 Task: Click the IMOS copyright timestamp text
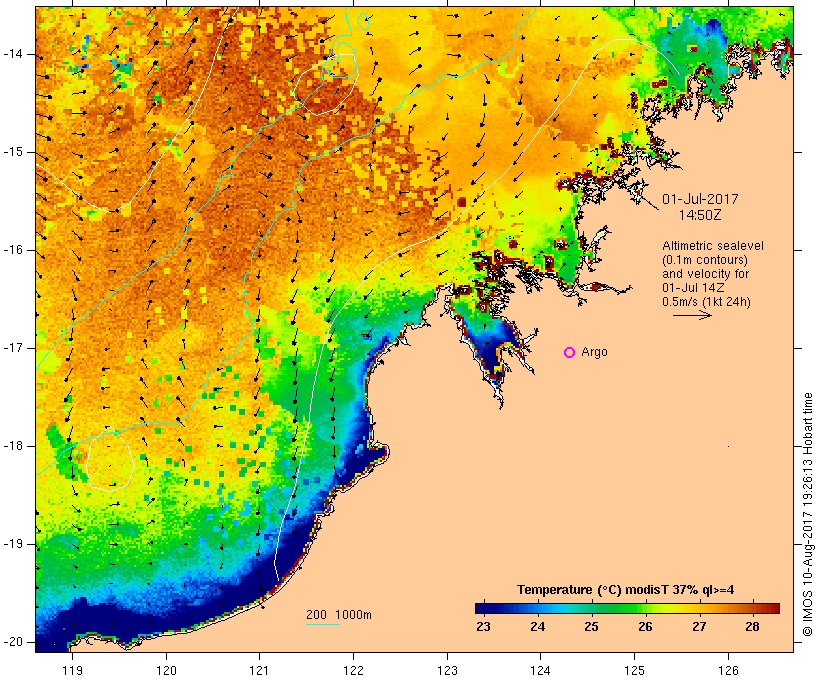click(x=808, y=515)
